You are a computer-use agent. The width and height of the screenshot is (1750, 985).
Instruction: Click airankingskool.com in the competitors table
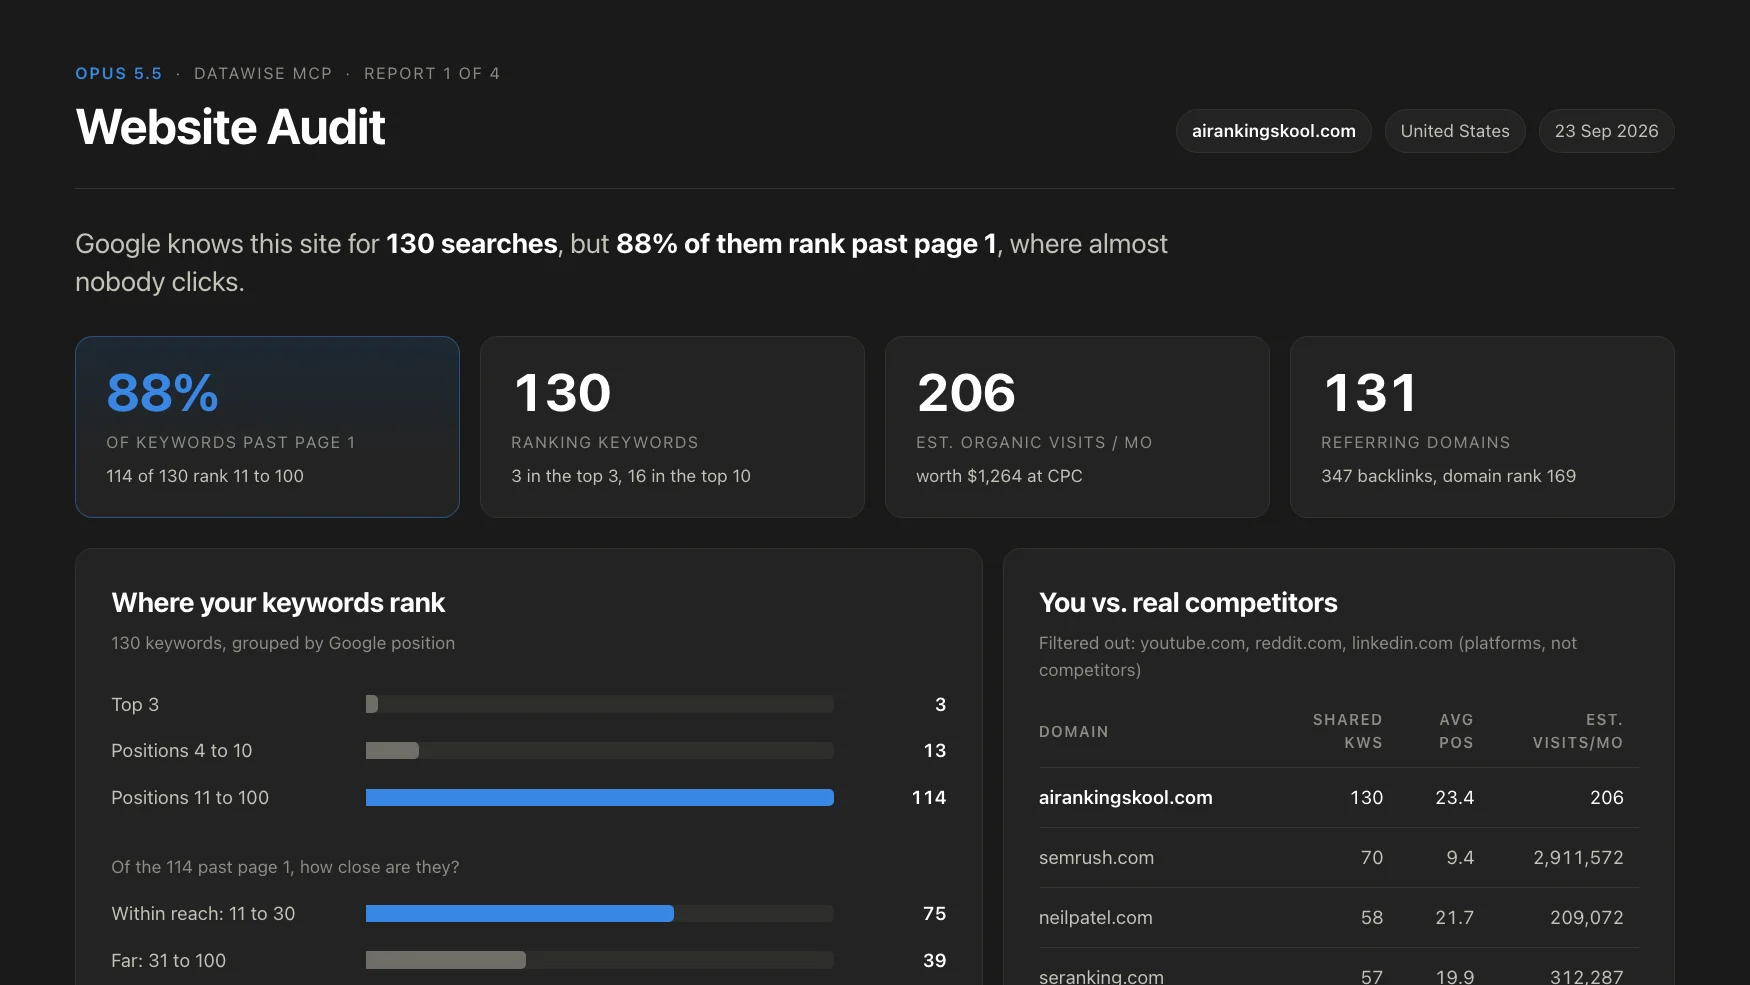click(1126, 797)
